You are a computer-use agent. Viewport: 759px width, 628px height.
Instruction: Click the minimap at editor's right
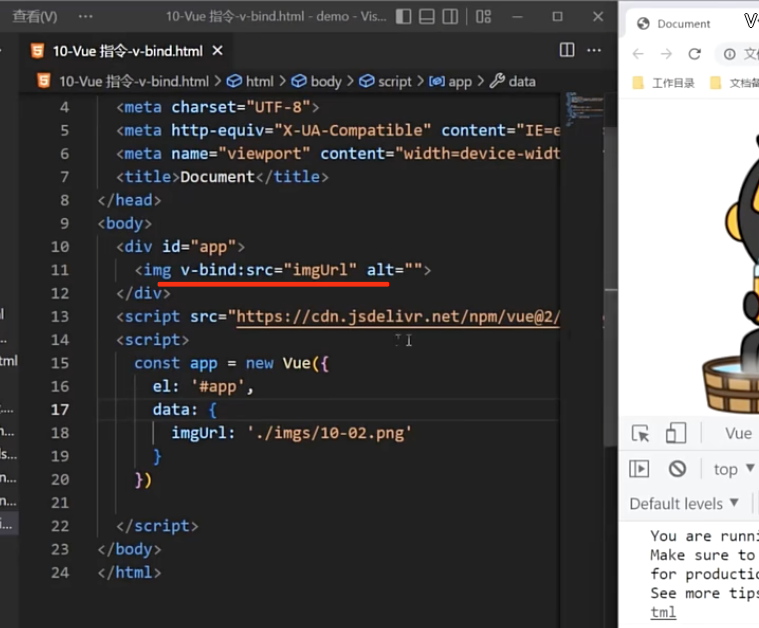click(585, 107)
